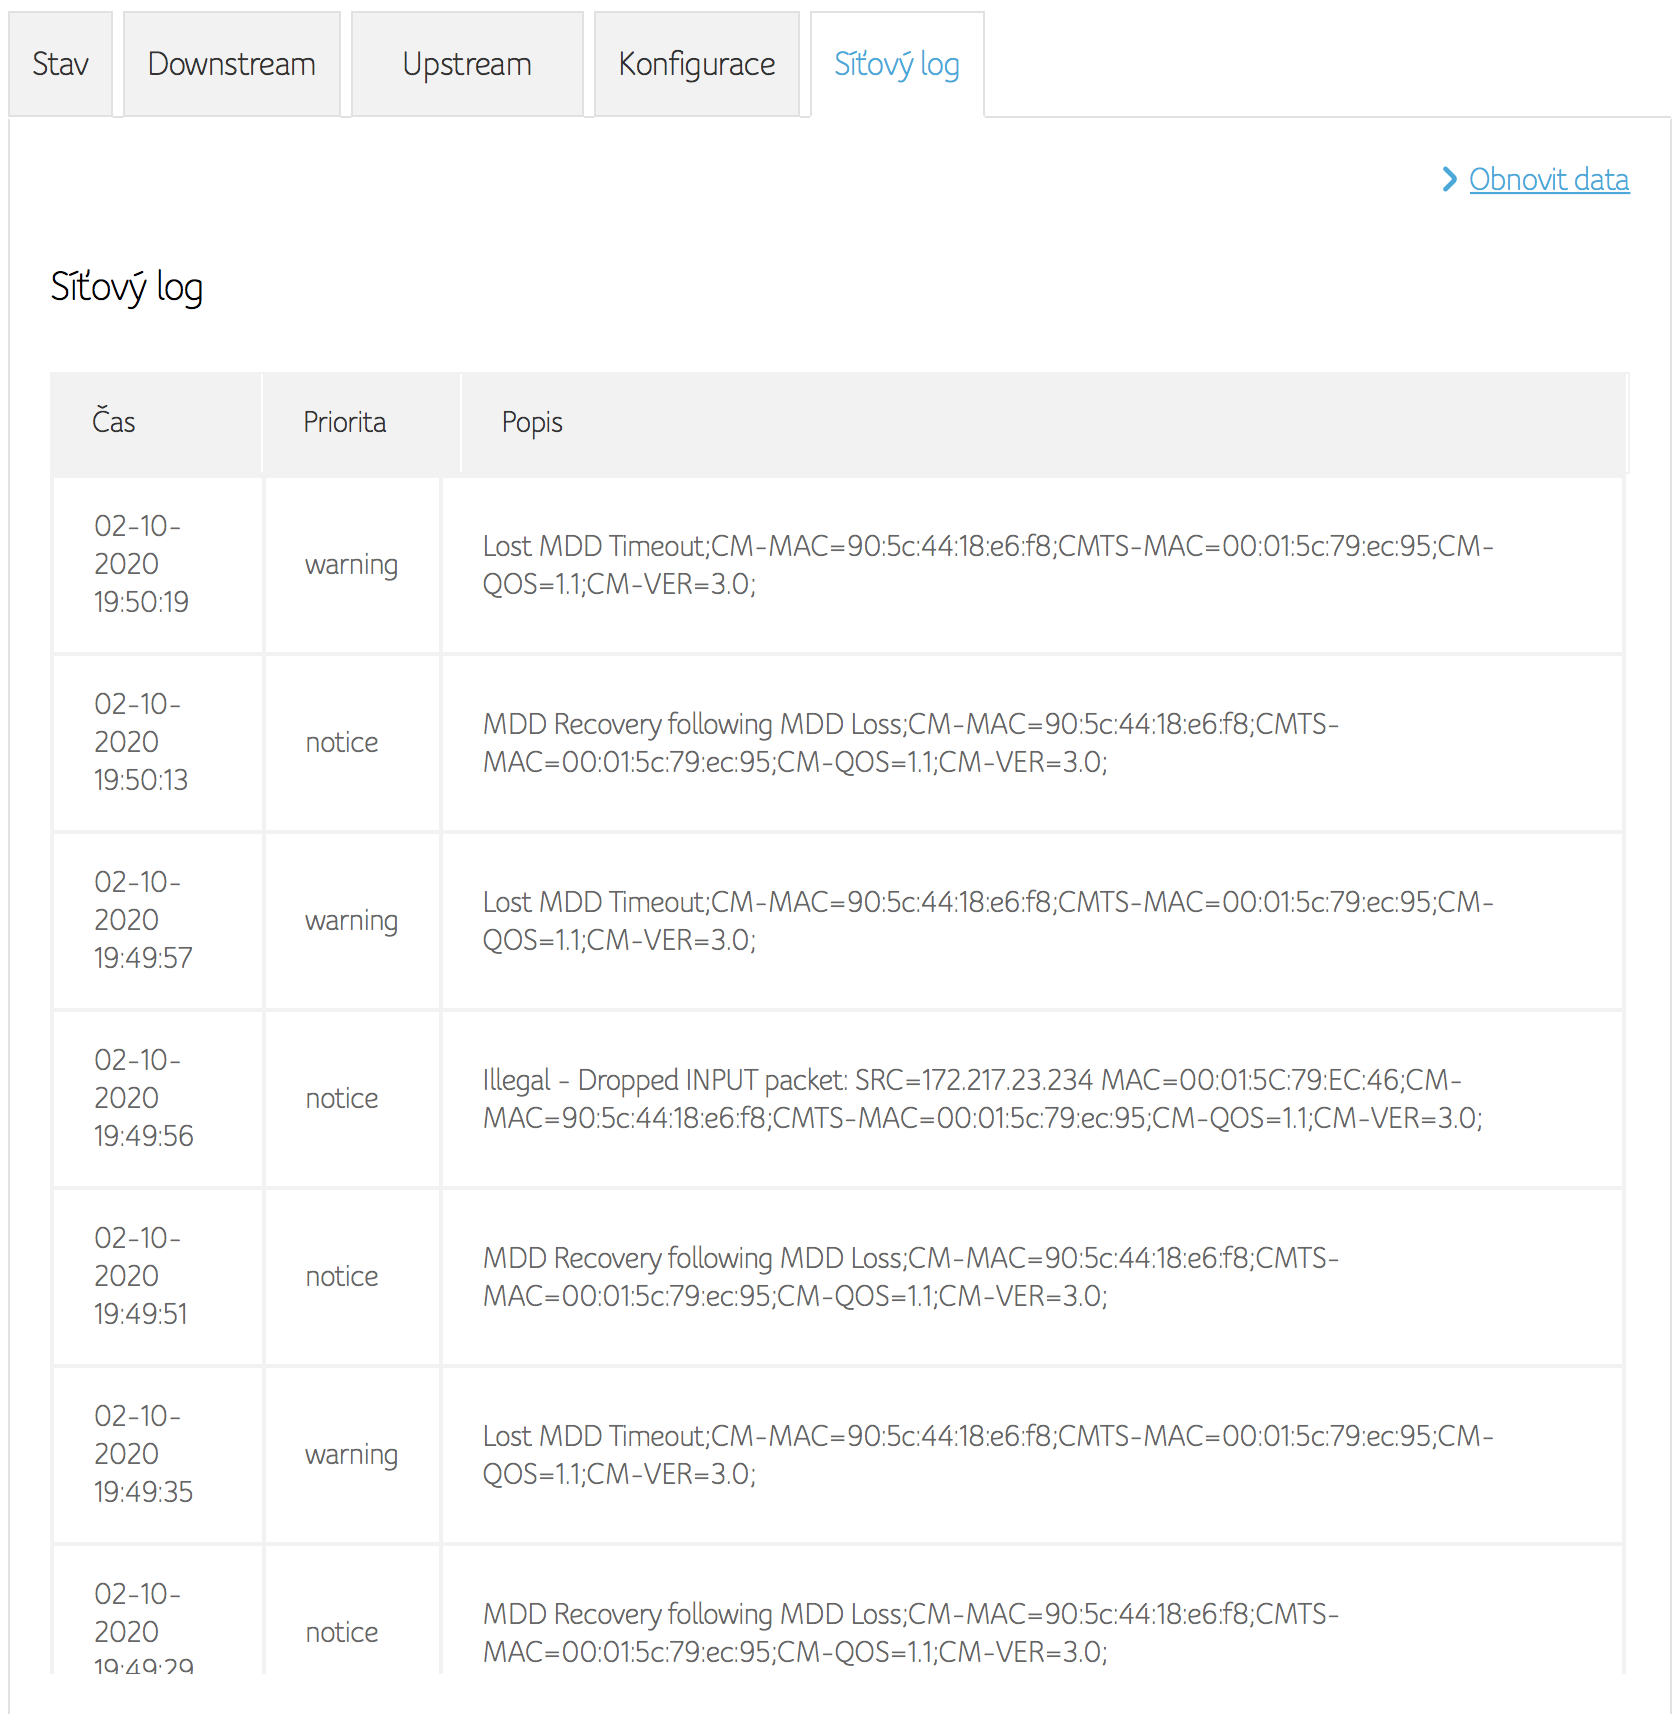Click the Obnovit data link
This screenshot has width=1680, height=1714.
1549,179
